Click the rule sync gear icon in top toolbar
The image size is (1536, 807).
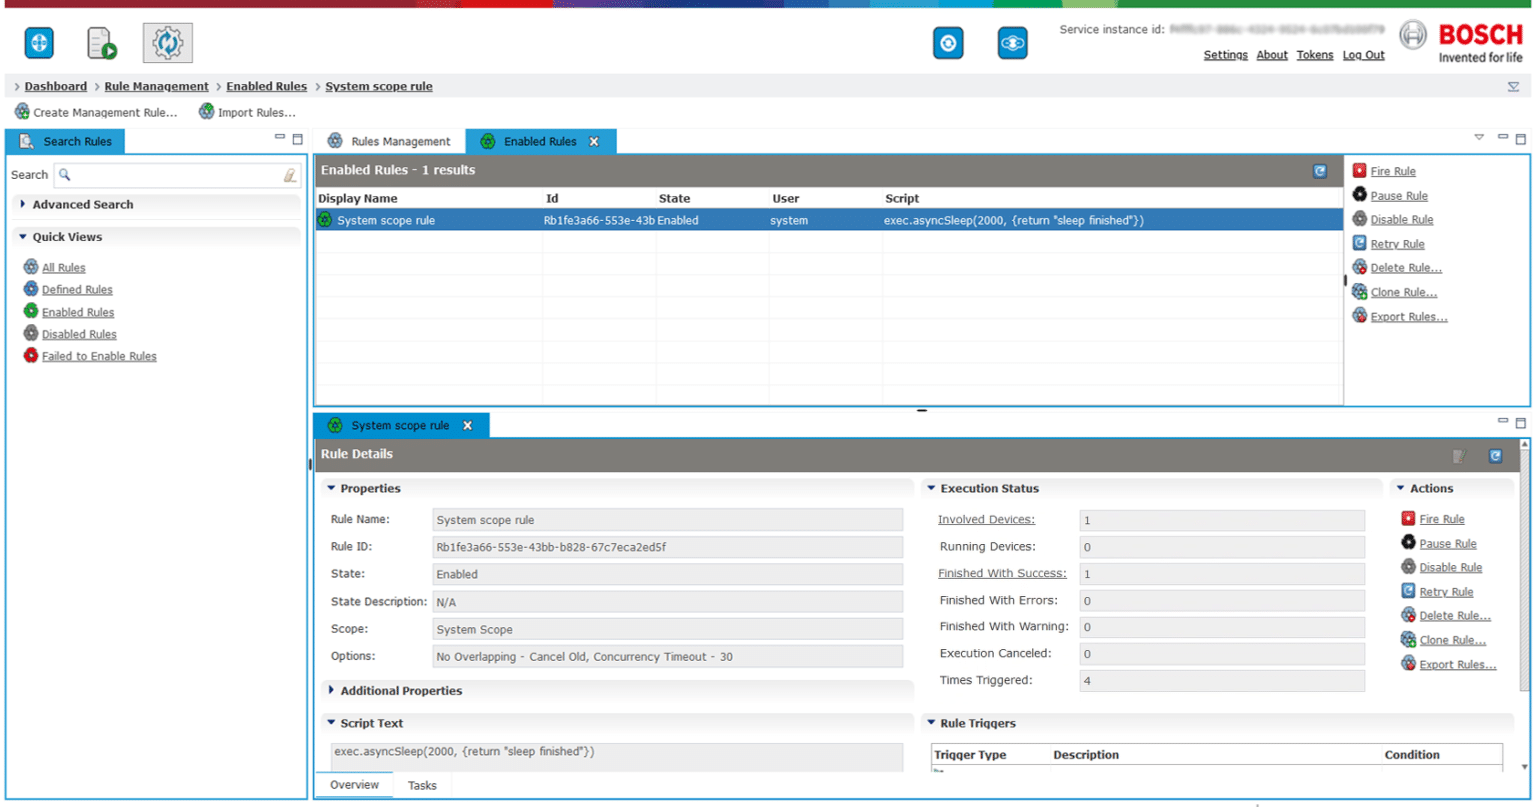(167, 43)
